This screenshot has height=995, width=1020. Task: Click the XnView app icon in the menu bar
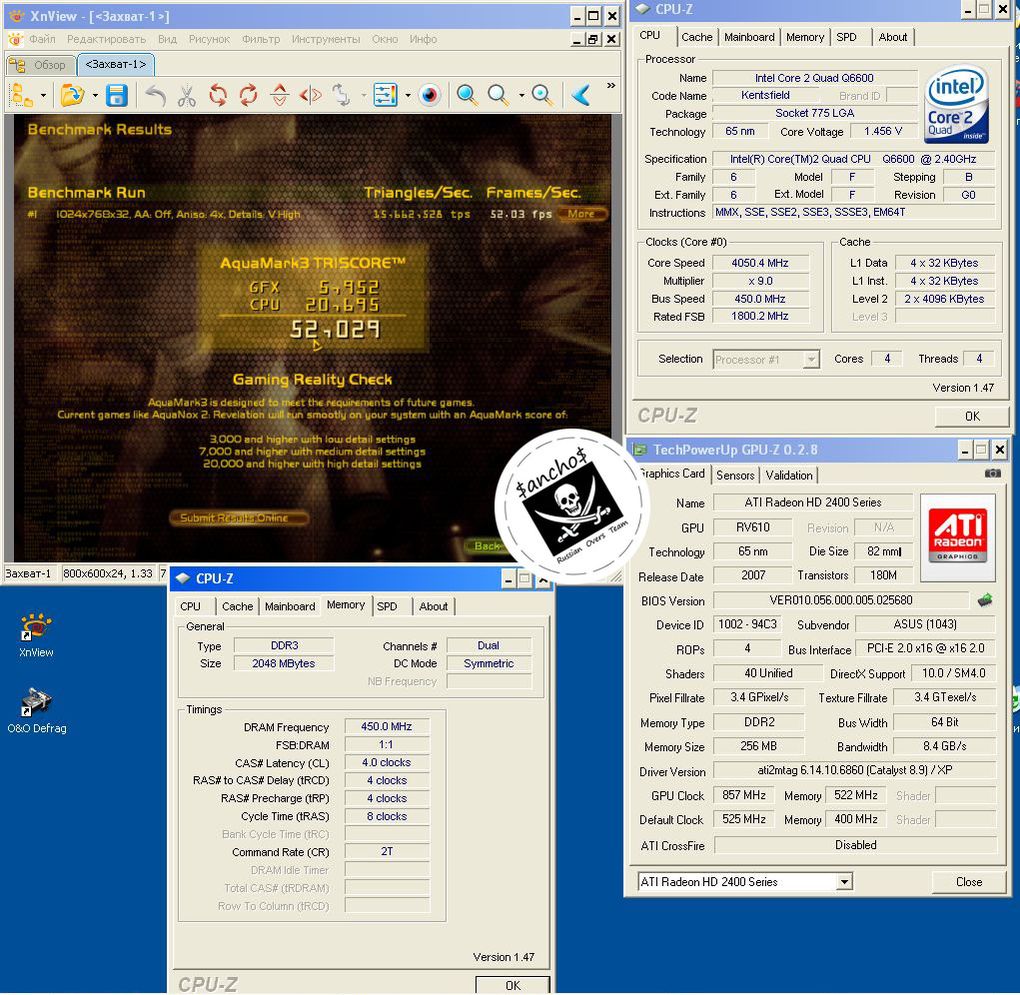click(16, 39)
